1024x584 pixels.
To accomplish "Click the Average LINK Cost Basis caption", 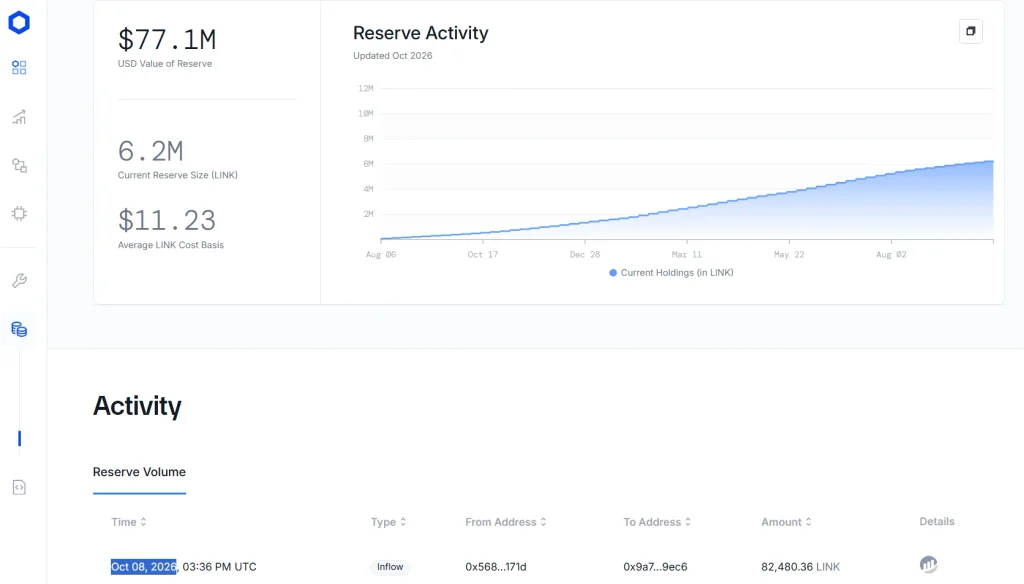I will coord(170,245).
